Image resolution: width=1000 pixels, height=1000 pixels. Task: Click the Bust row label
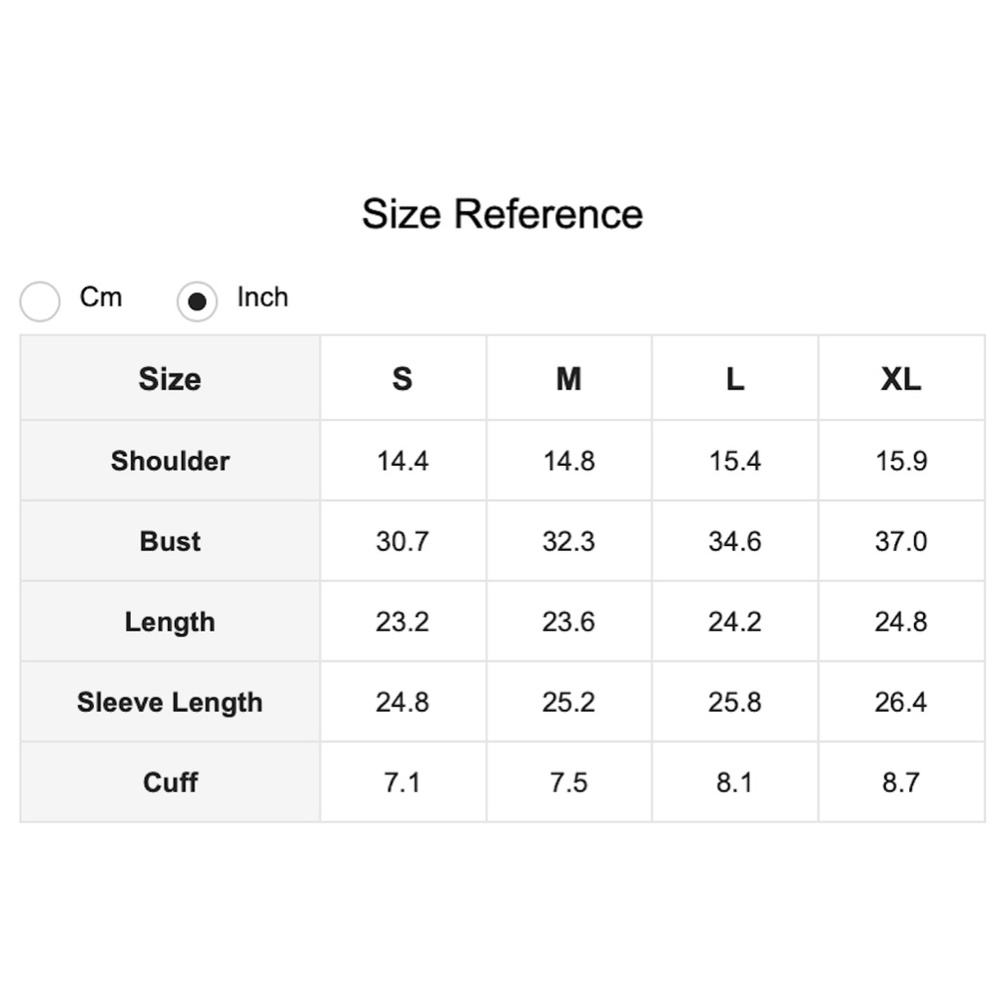(170, 541)
